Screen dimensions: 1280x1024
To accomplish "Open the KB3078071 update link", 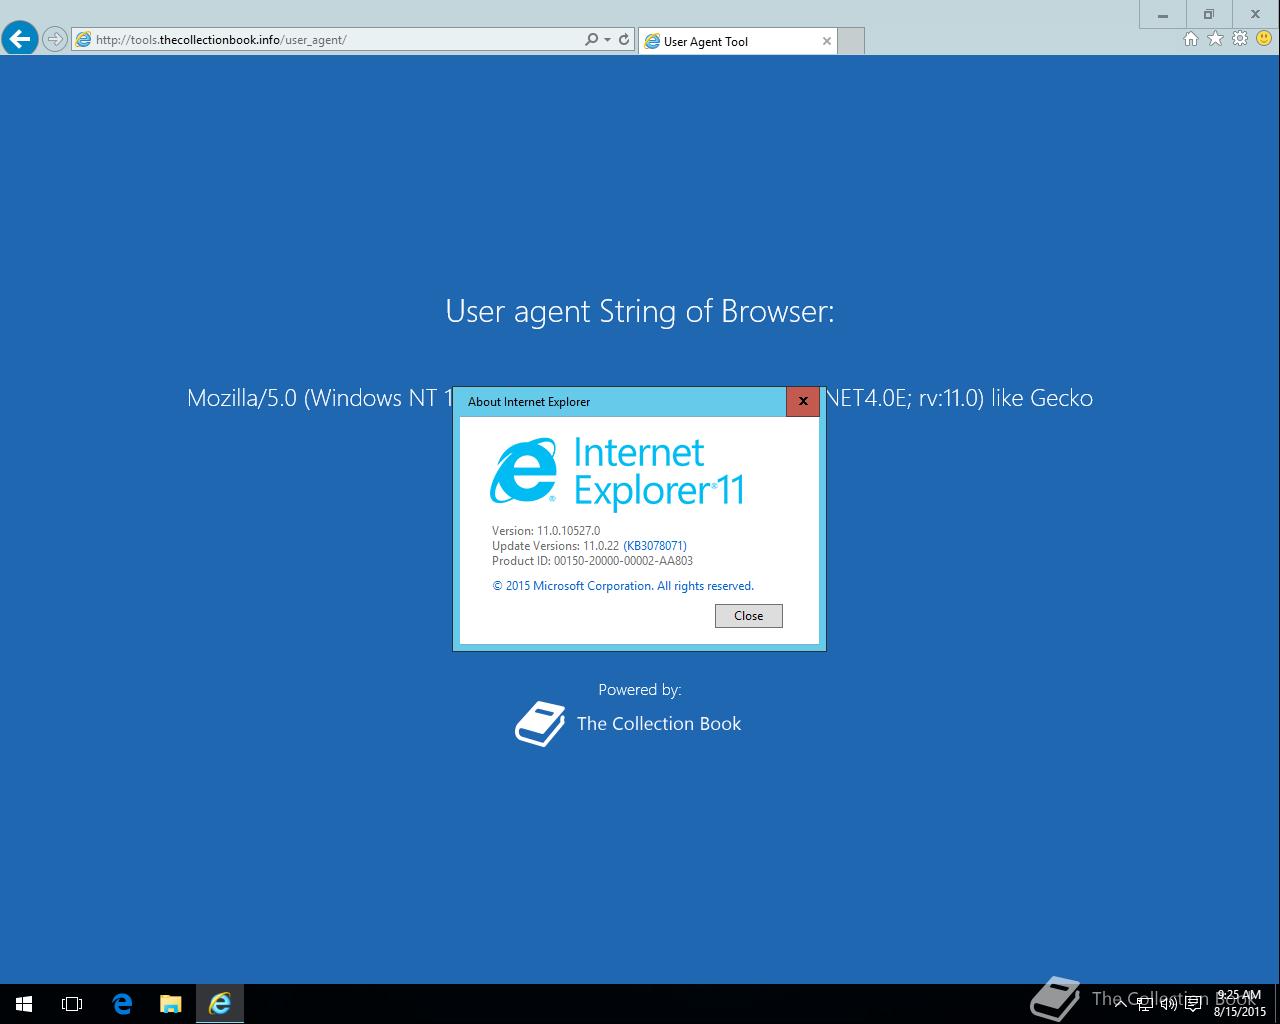I will [655, 546].
